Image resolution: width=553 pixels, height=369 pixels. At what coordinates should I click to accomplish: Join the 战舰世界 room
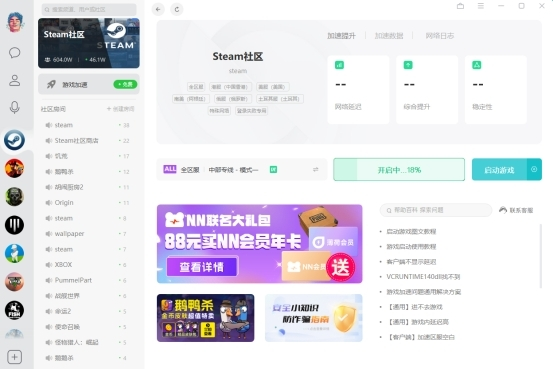coord(87,296)
